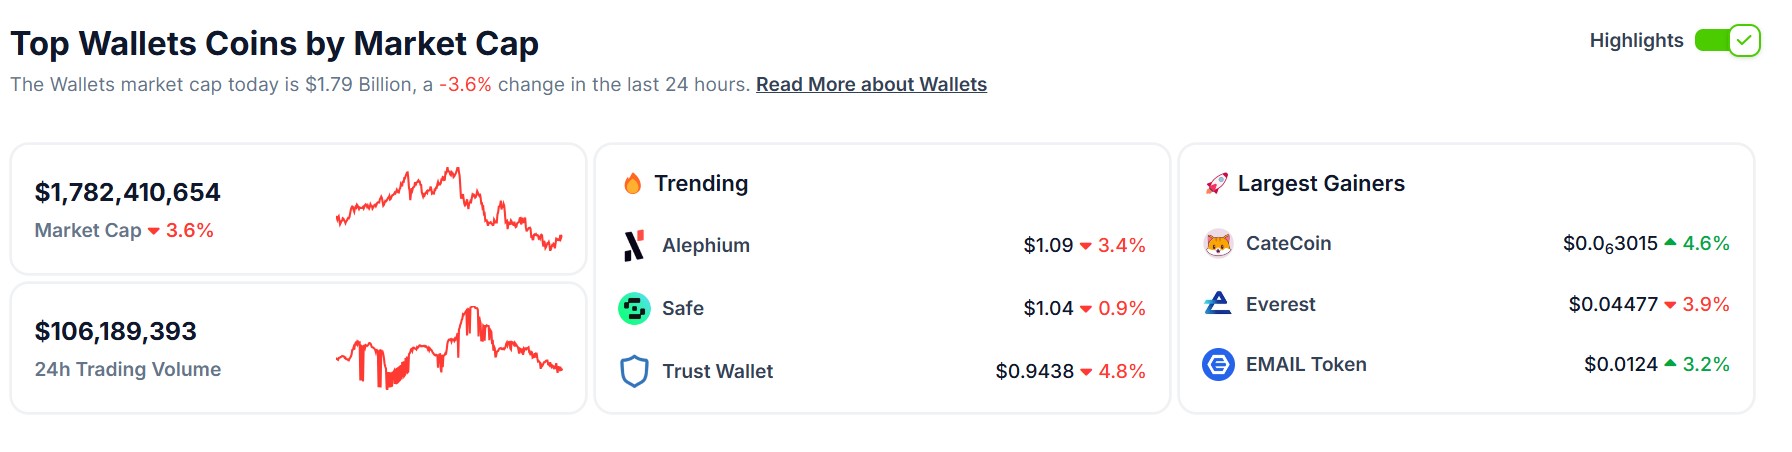
Task: Click the CateCoin cat logo icon
Action: coord(1218,243)
